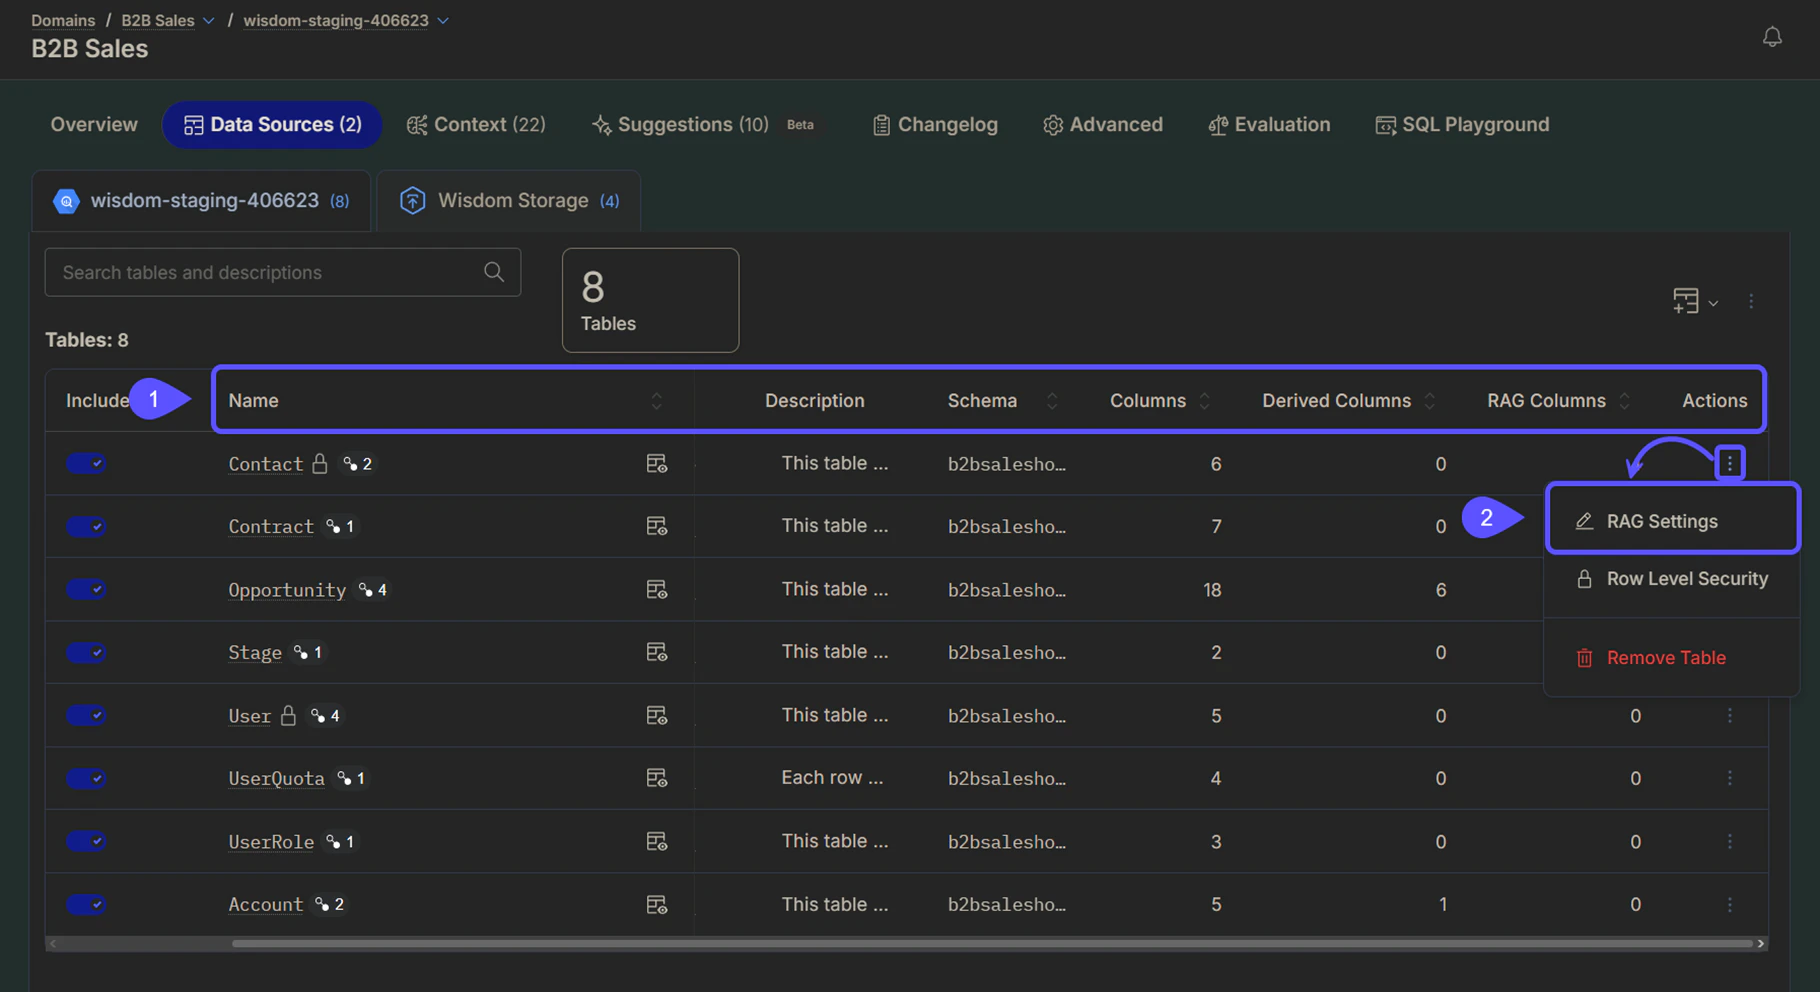
Task: Open table view details icon for Contract
Action: tap(656, 526)
